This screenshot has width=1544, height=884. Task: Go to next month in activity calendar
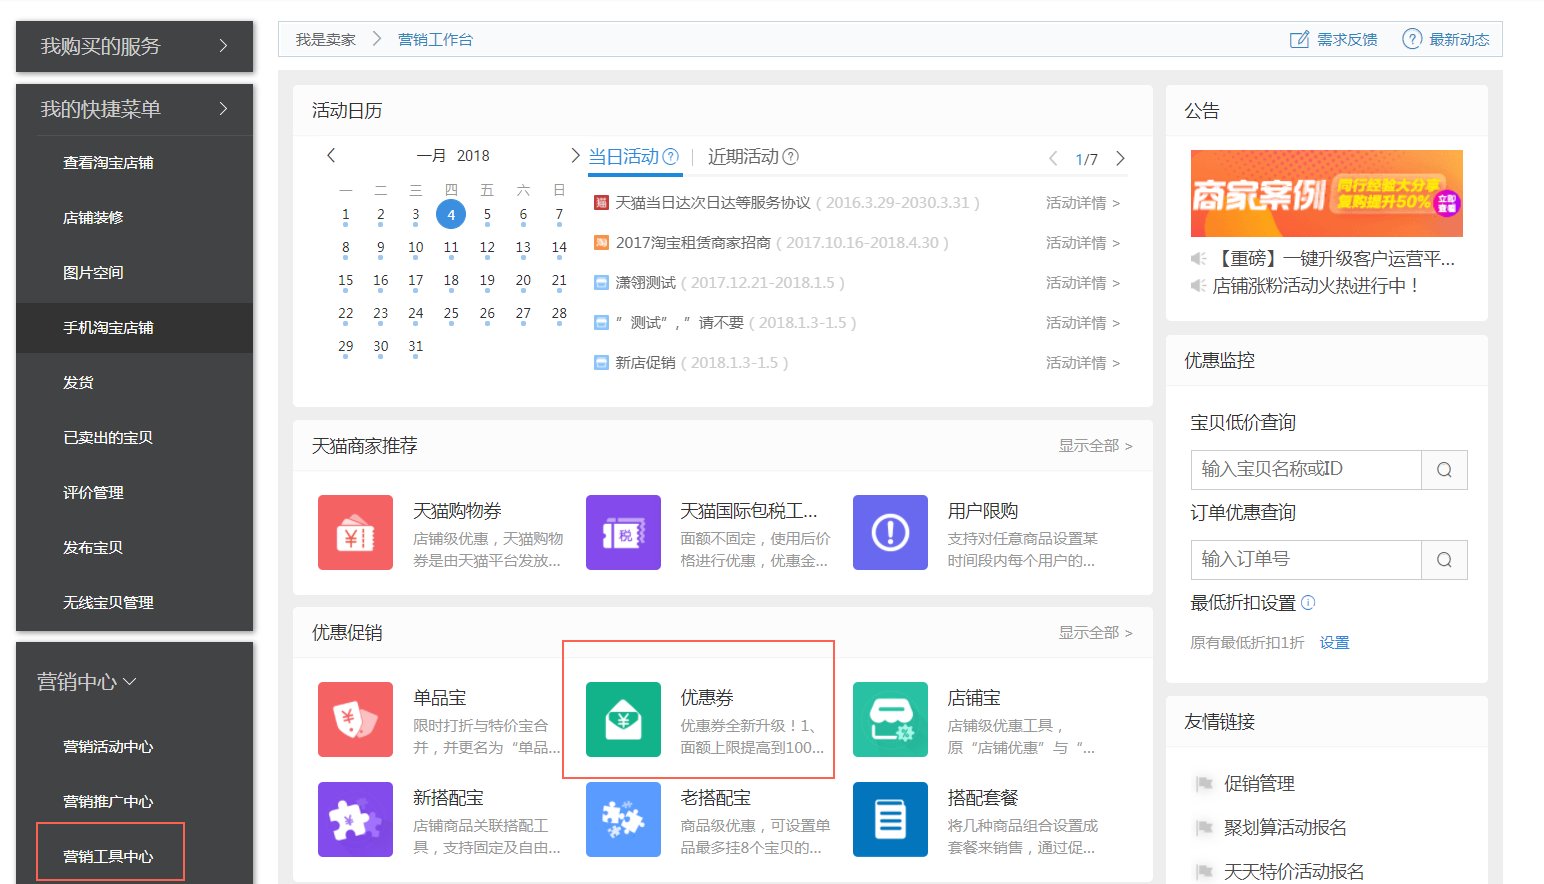574,155
